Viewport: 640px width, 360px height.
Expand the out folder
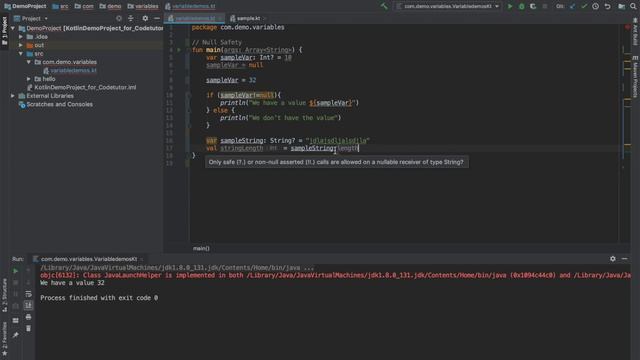(x=21, y=45)
